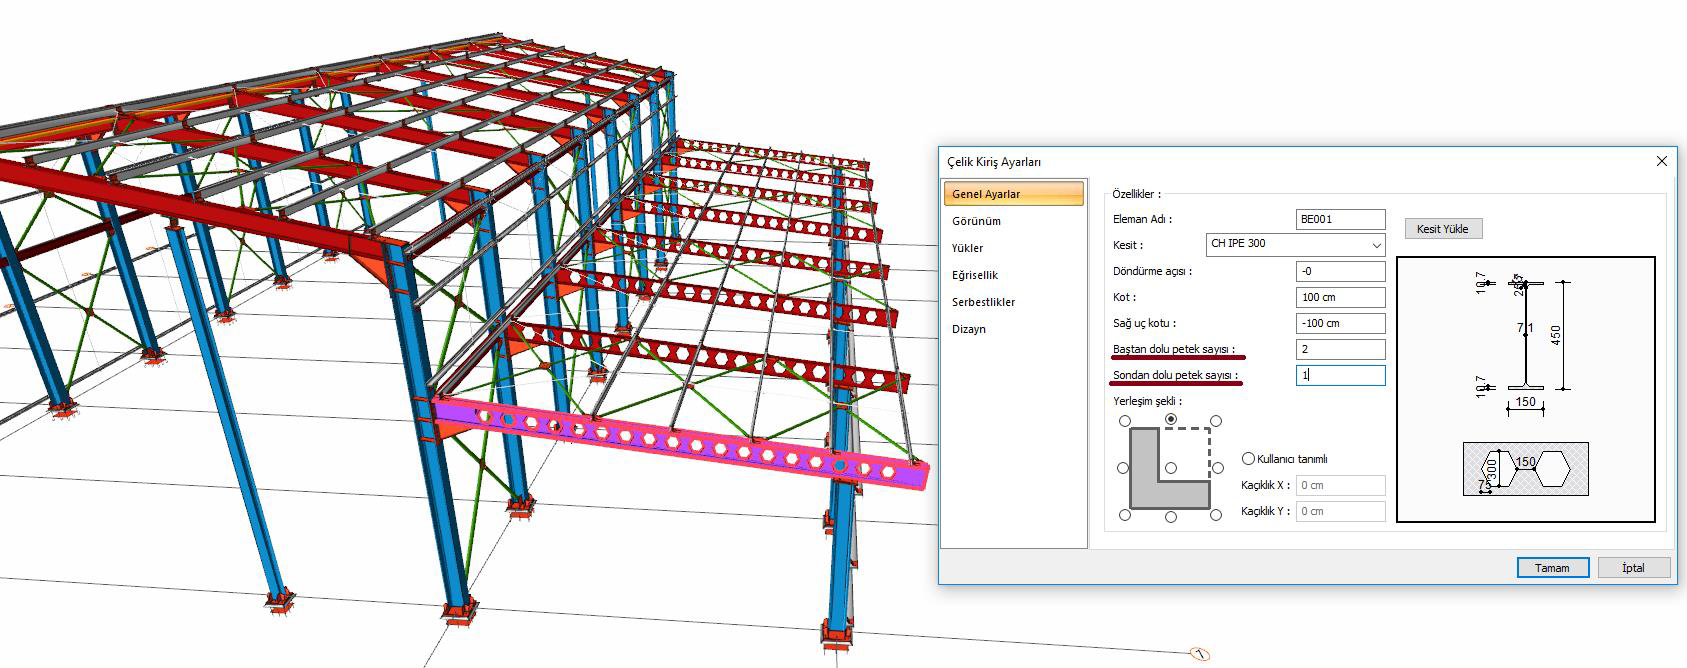Select the Kullanıcı tanımlı radio button
The image size is (1687, 668).
pyautogui.click(x=1248, y=459)
